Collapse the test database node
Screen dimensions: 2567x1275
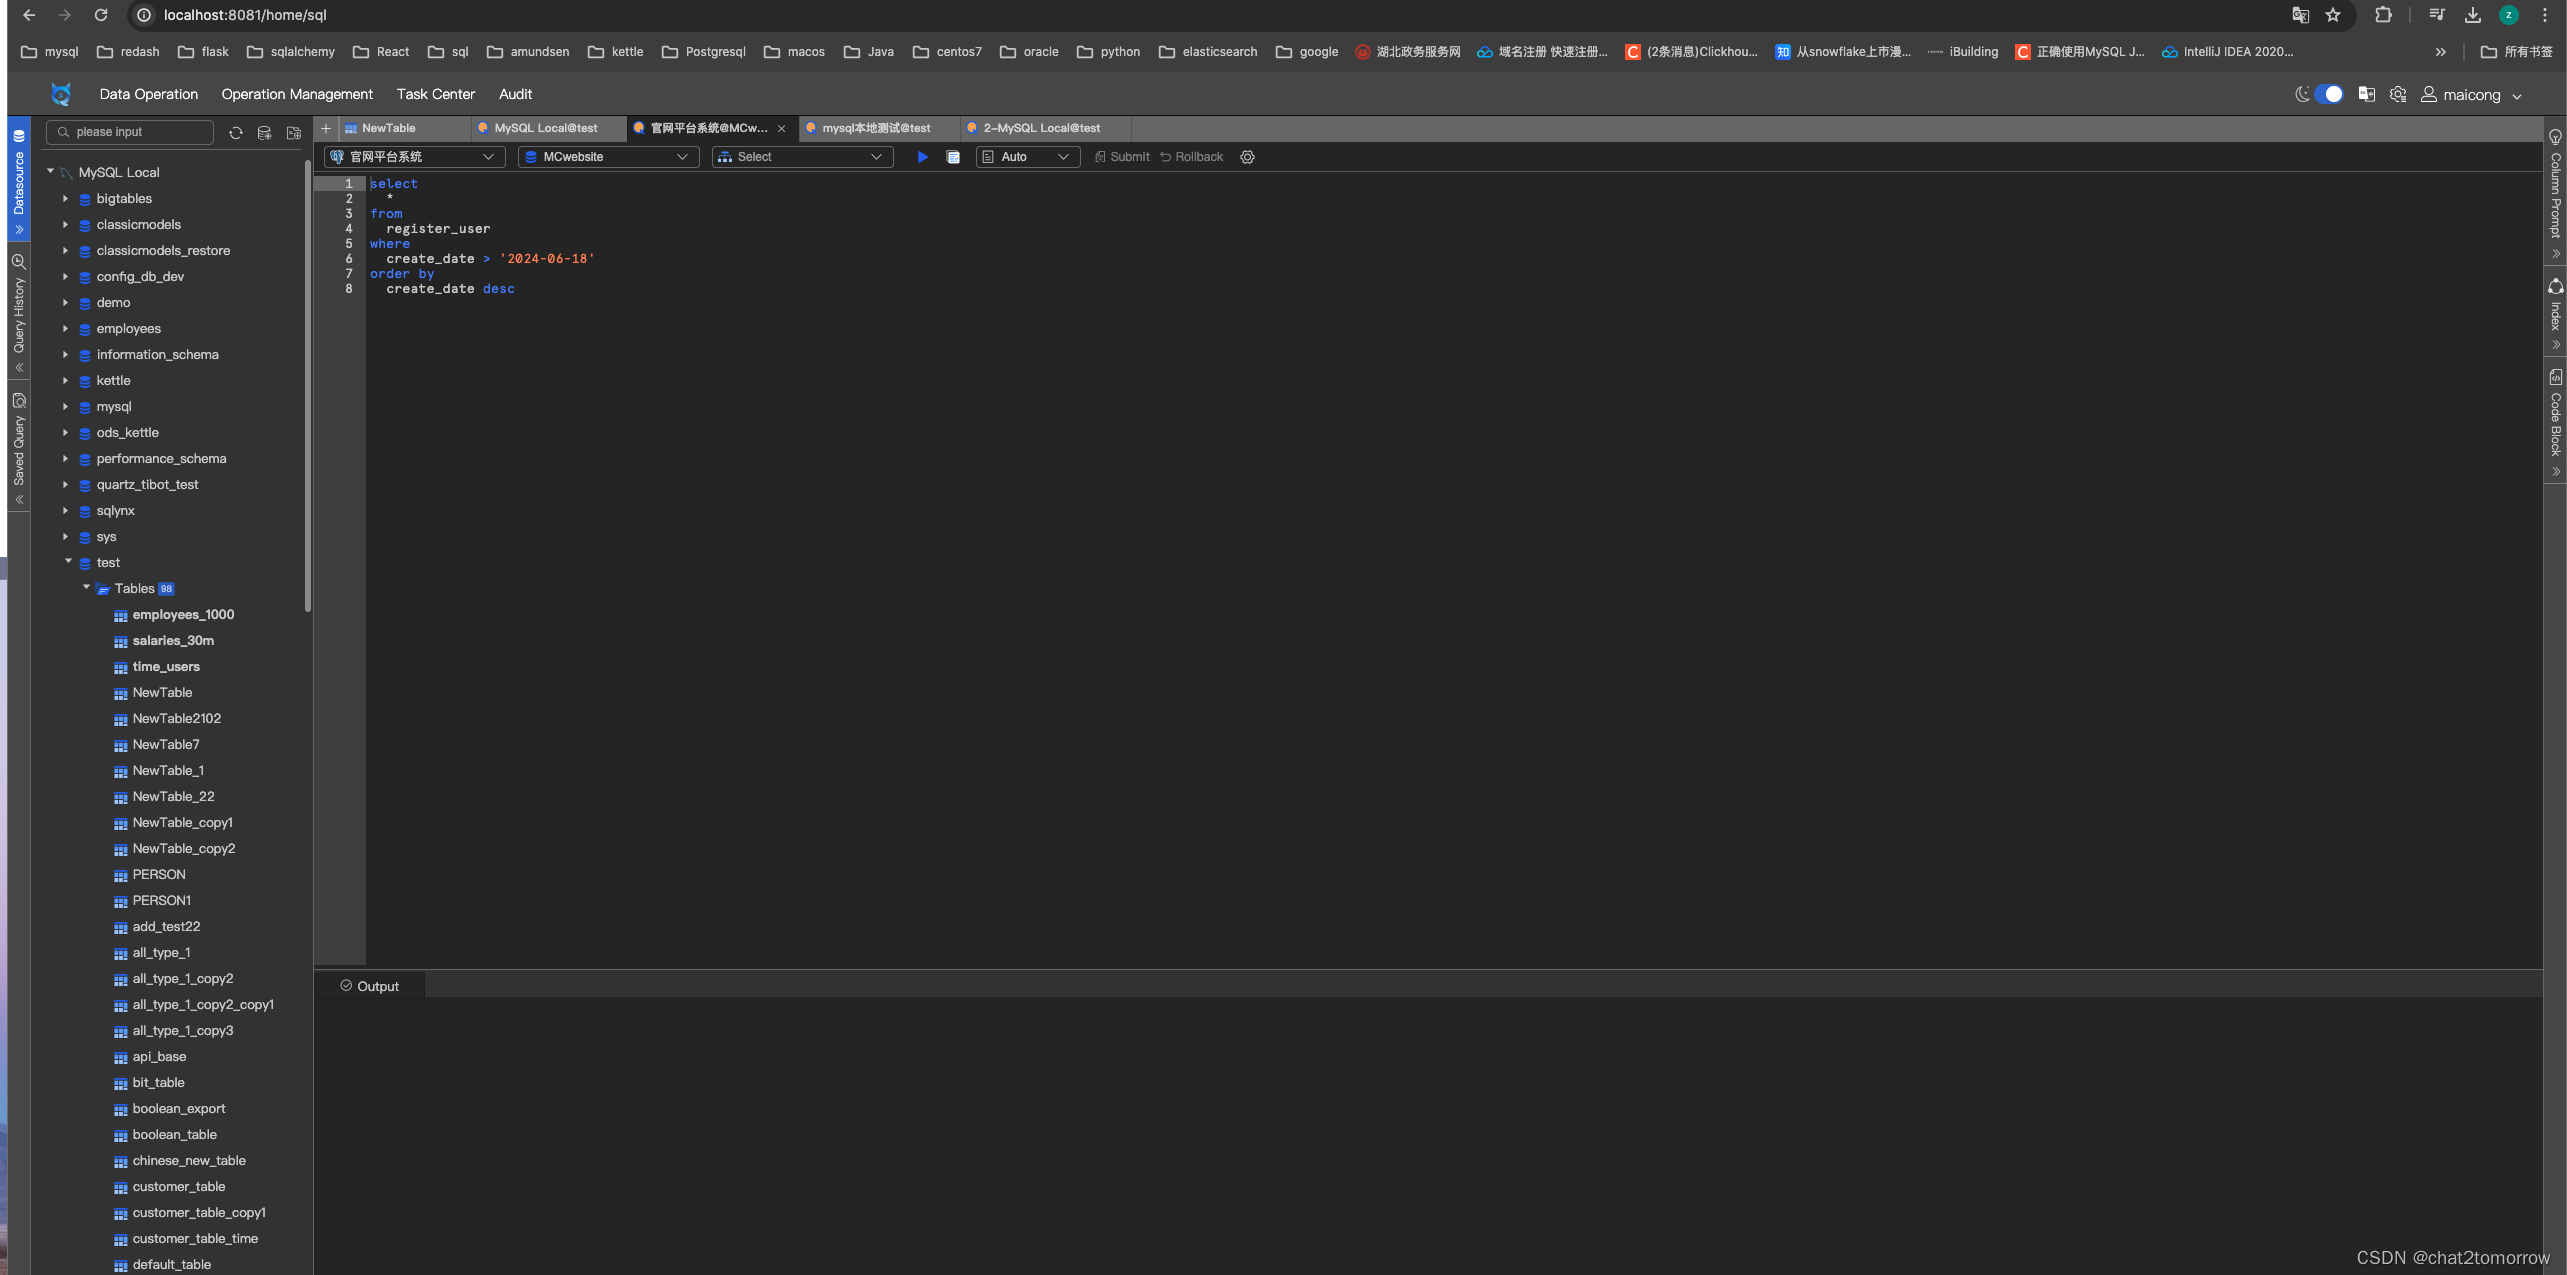pyautogui.click(x=68, y=562)
